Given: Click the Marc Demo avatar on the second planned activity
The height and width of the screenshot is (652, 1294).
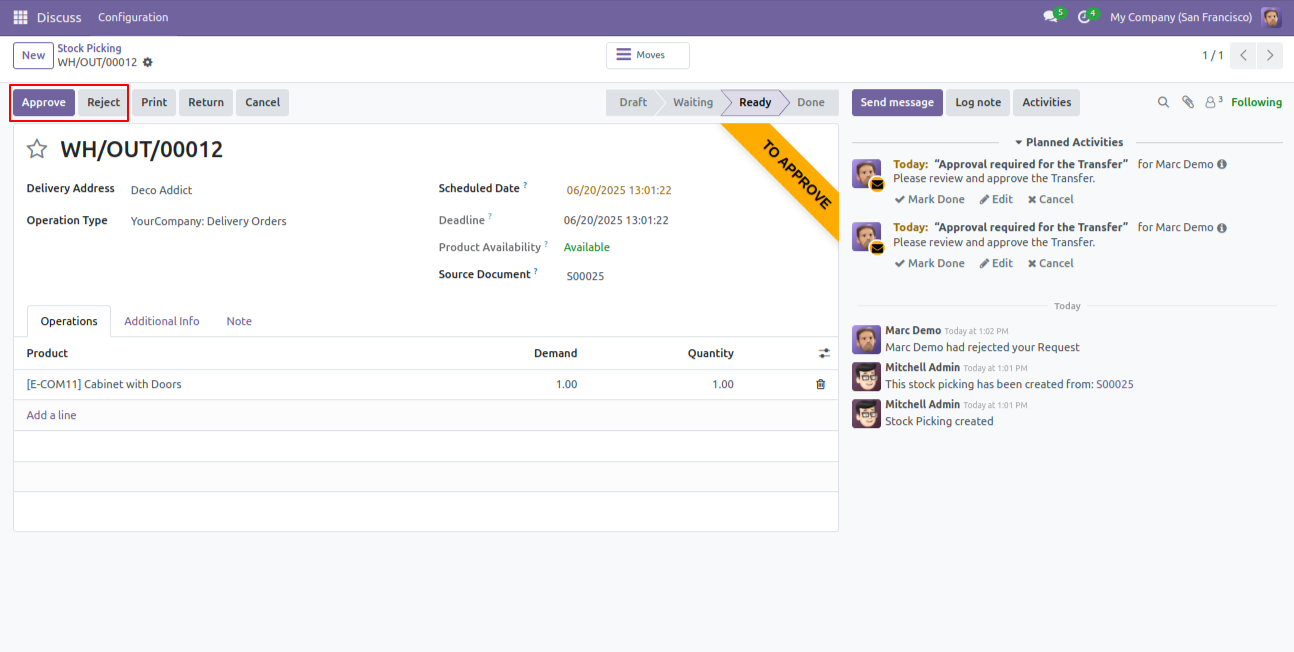Looking at the screenshot, I should click(x=866, y=237).
